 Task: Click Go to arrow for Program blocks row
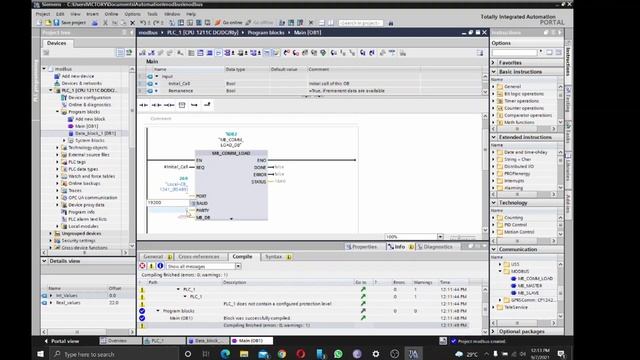click(x=363, y=311)
